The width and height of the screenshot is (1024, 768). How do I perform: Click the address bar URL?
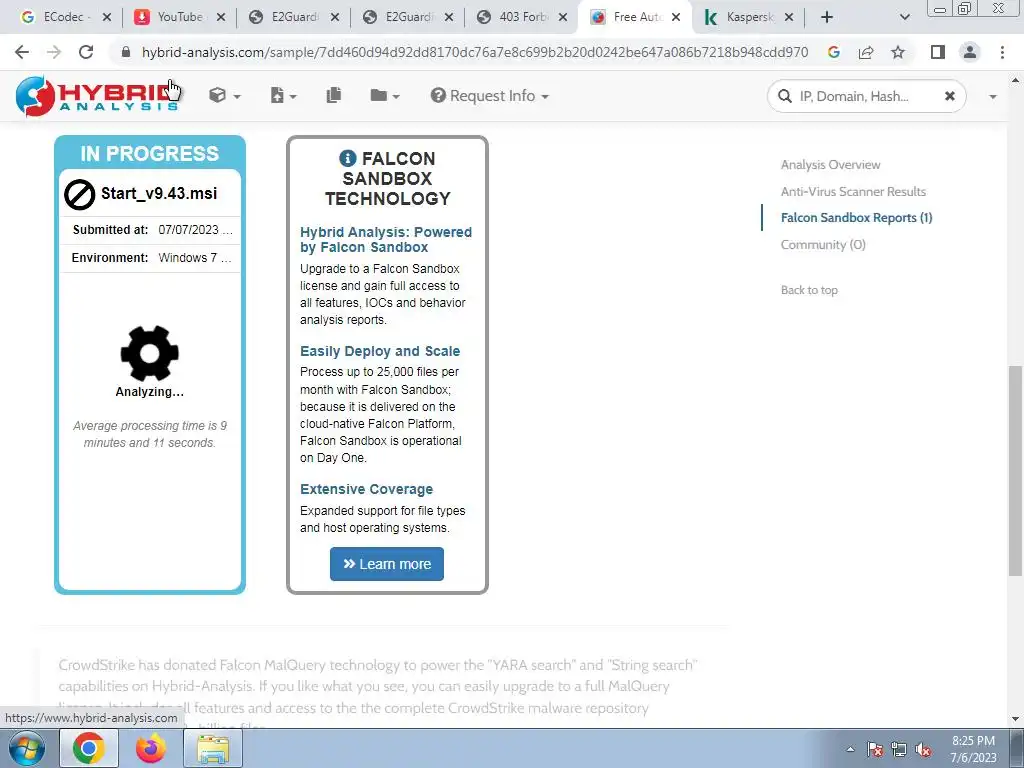coord(475,52)
